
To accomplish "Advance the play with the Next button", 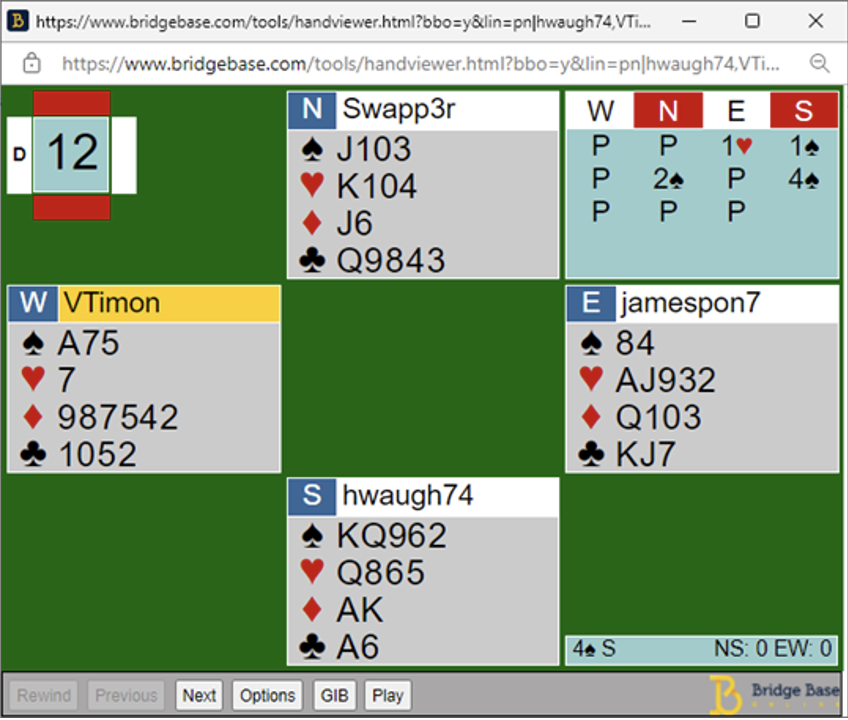I will (199, 695).
